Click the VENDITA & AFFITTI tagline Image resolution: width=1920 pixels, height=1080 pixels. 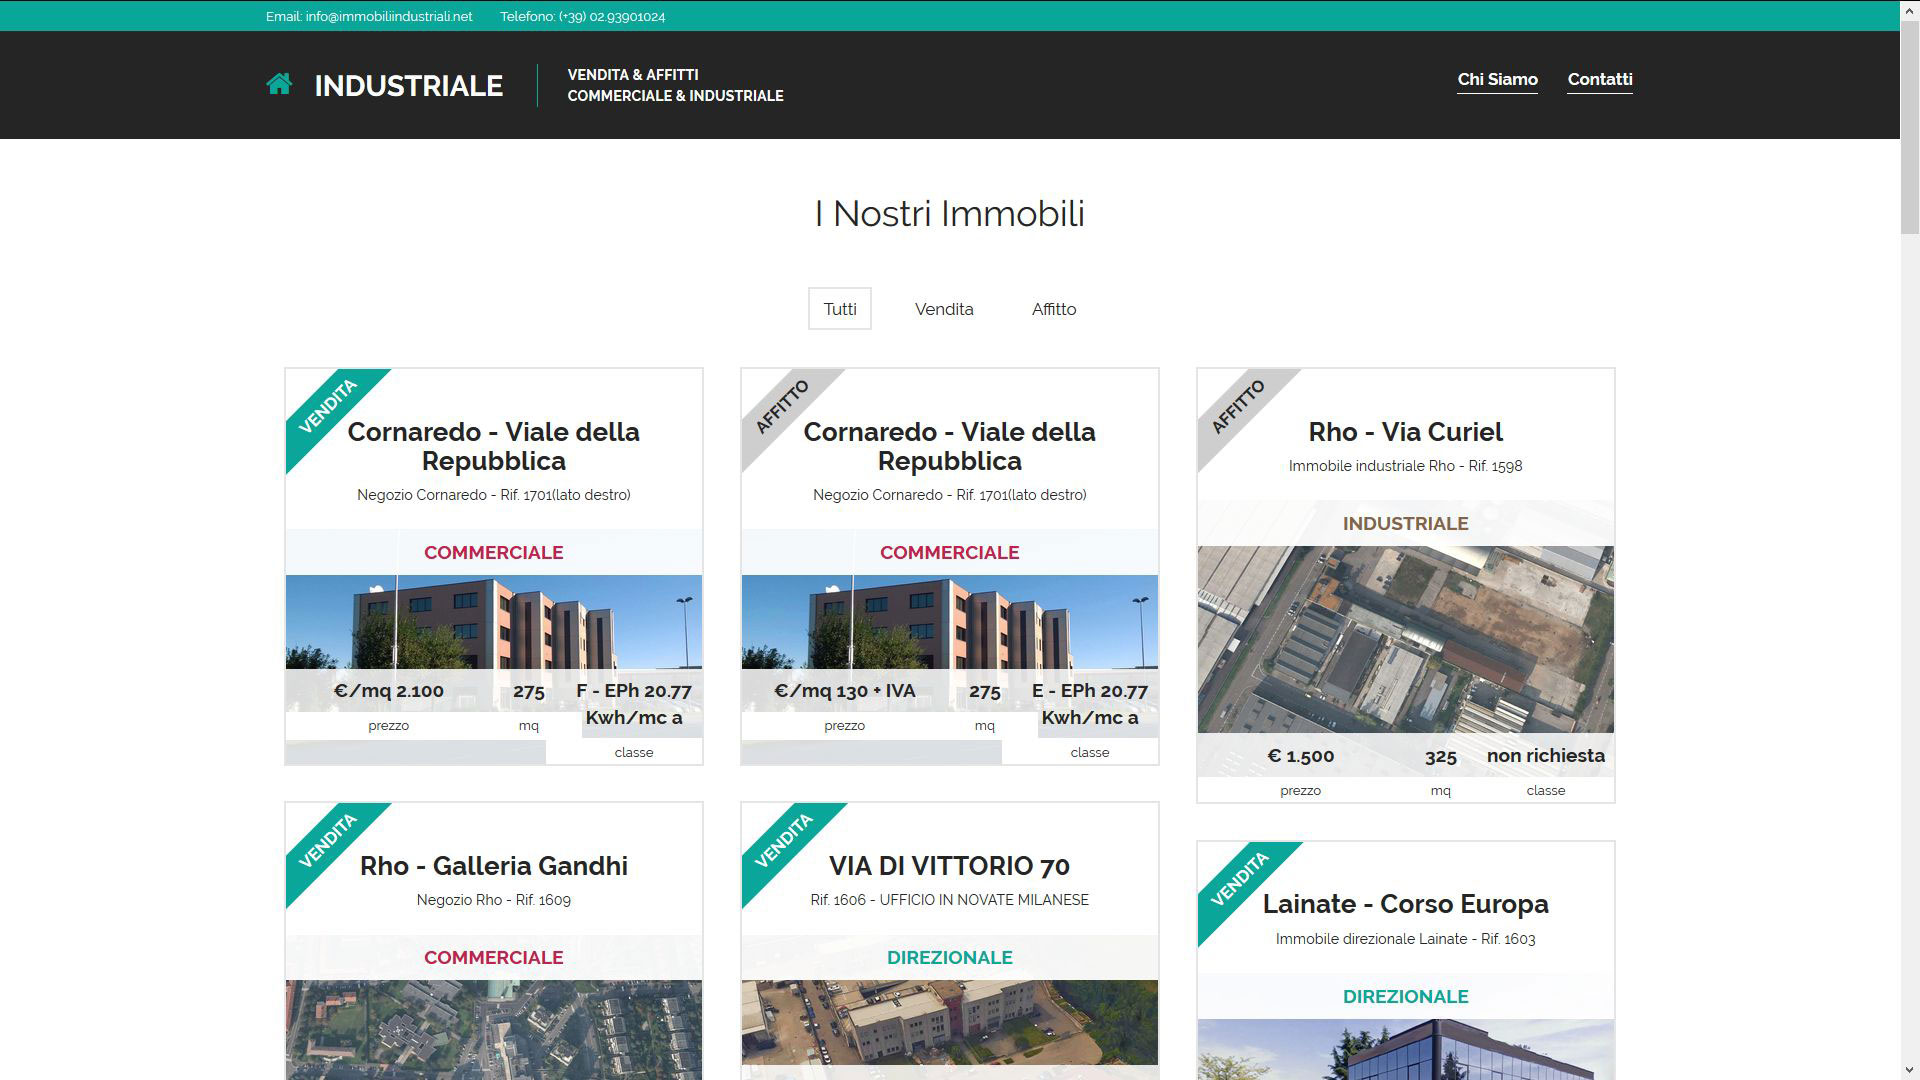(x=633, y=75)
